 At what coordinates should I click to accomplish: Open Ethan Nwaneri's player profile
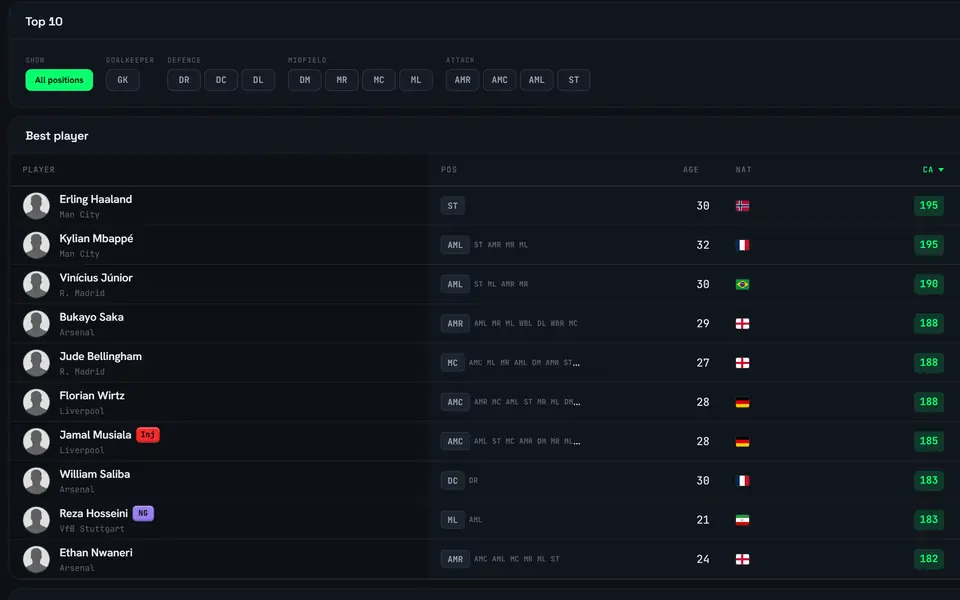96,552
